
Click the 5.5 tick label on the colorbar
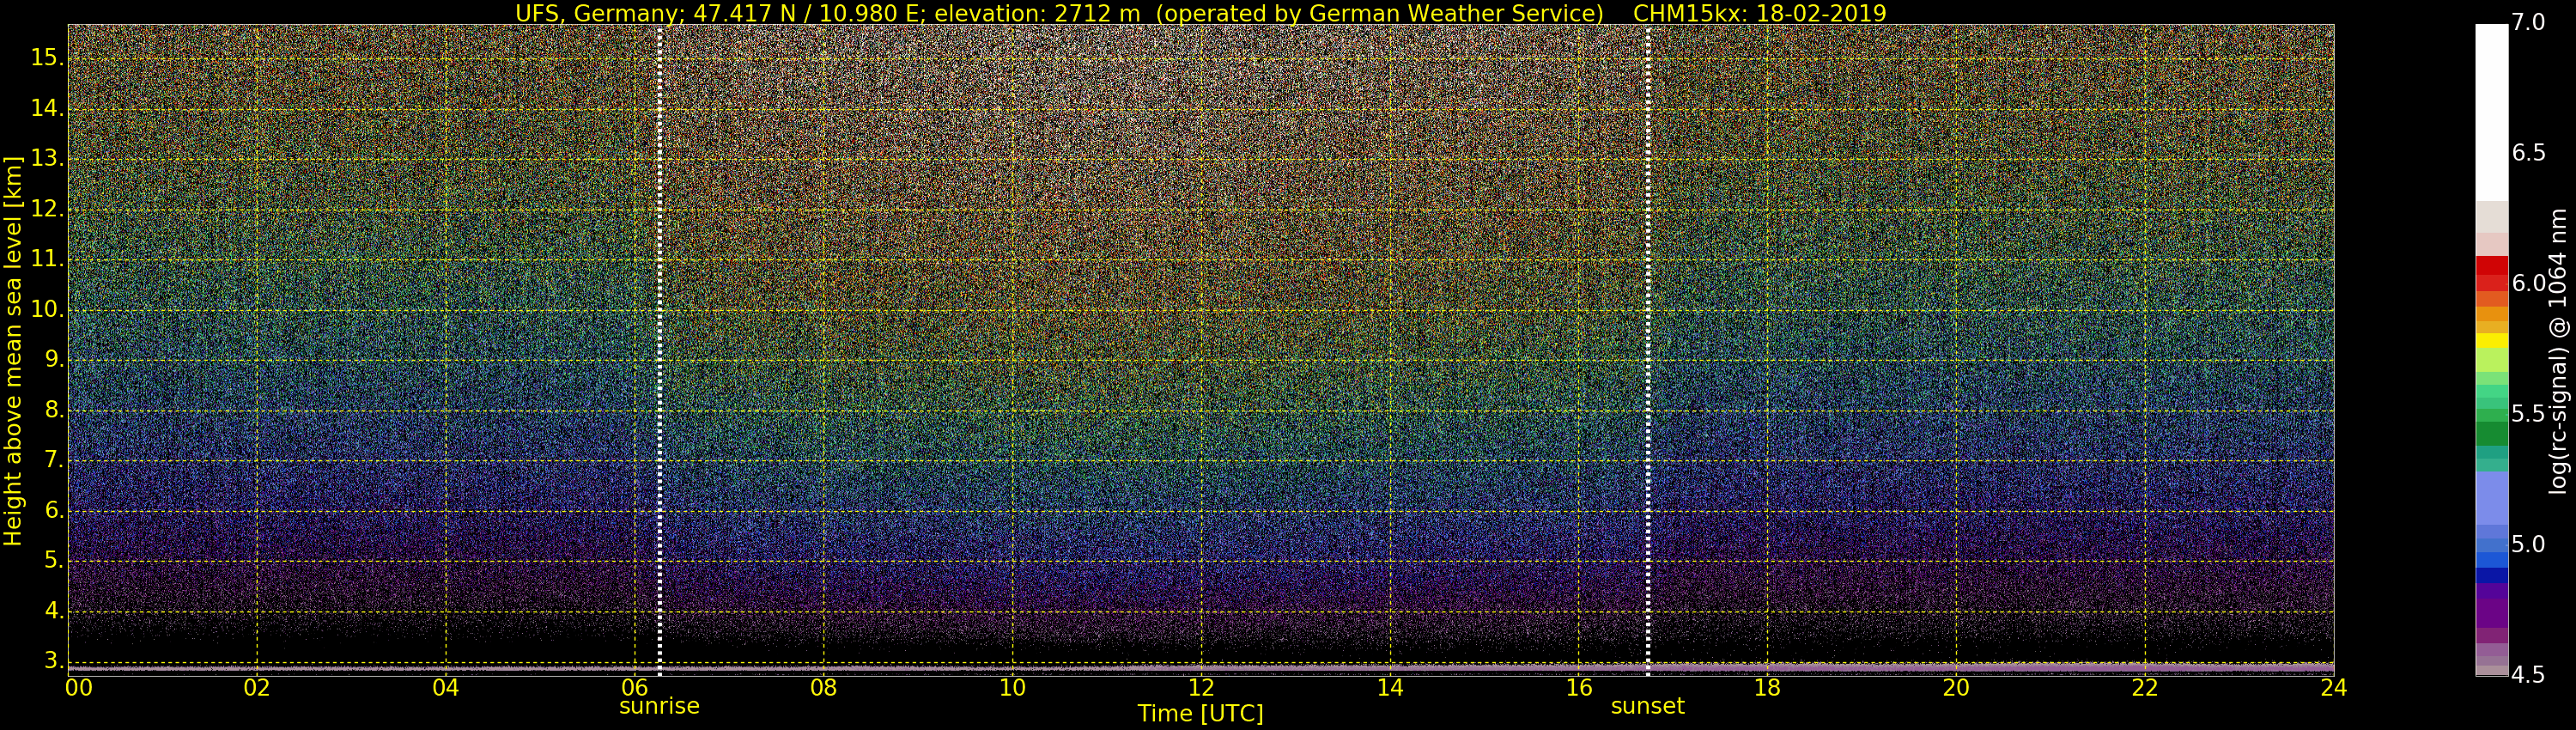pyautogui.click(x=2528, y=414)
